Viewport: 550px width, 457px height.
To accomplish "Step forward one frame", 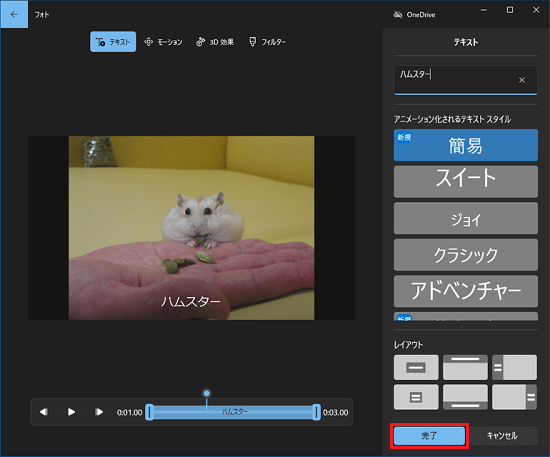I will (99, 412).
